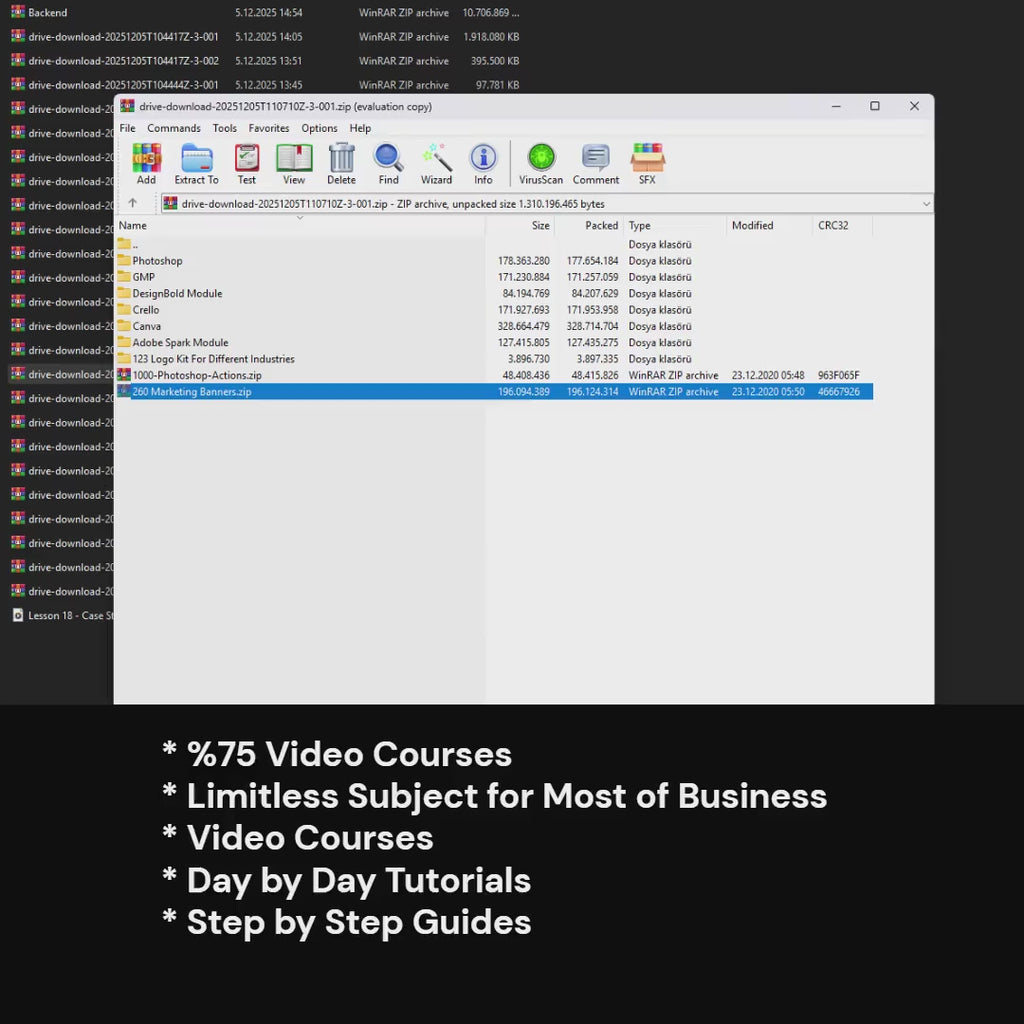Select drive-download-20251205T104417Z-3-002 in Explorer
Image resolution: width=1024 pixels, height=1024 pixels.
click(123, 61)
